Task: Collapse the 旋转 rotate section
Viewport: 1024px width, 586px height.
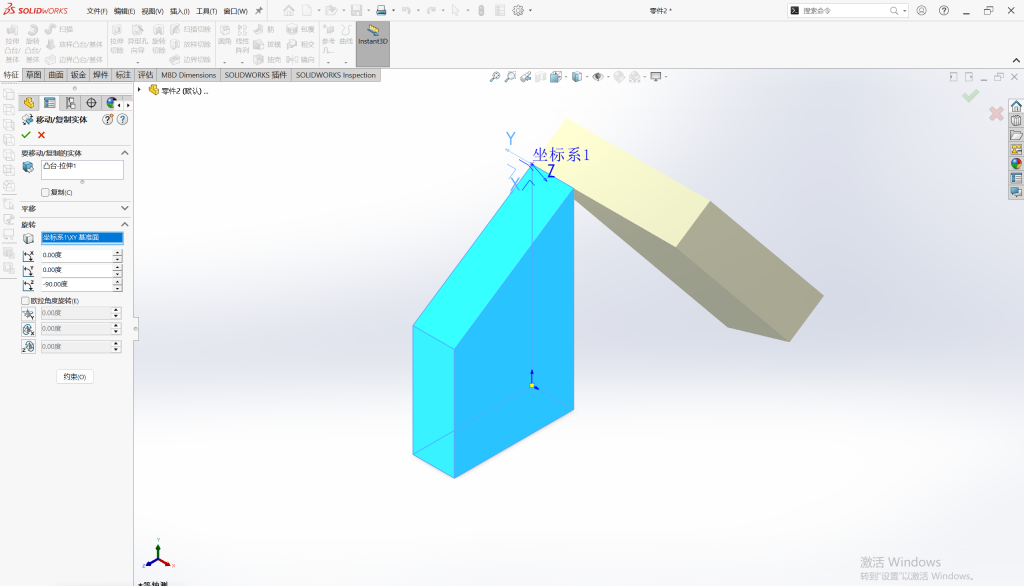Action: 125,224
